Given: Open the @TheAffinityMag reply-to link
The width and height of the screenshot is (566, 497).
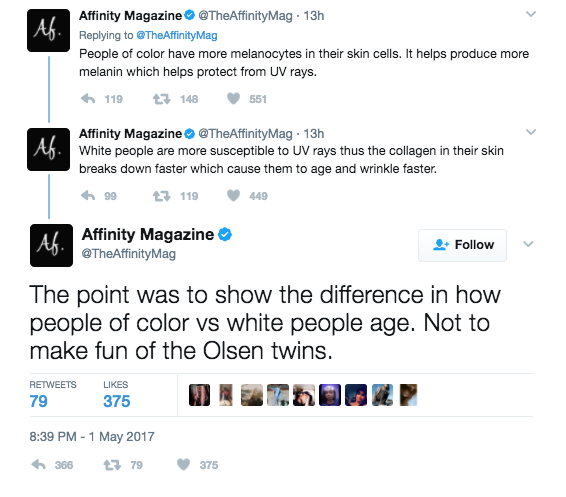Looking at the screenshot, I should pos(177,35).
